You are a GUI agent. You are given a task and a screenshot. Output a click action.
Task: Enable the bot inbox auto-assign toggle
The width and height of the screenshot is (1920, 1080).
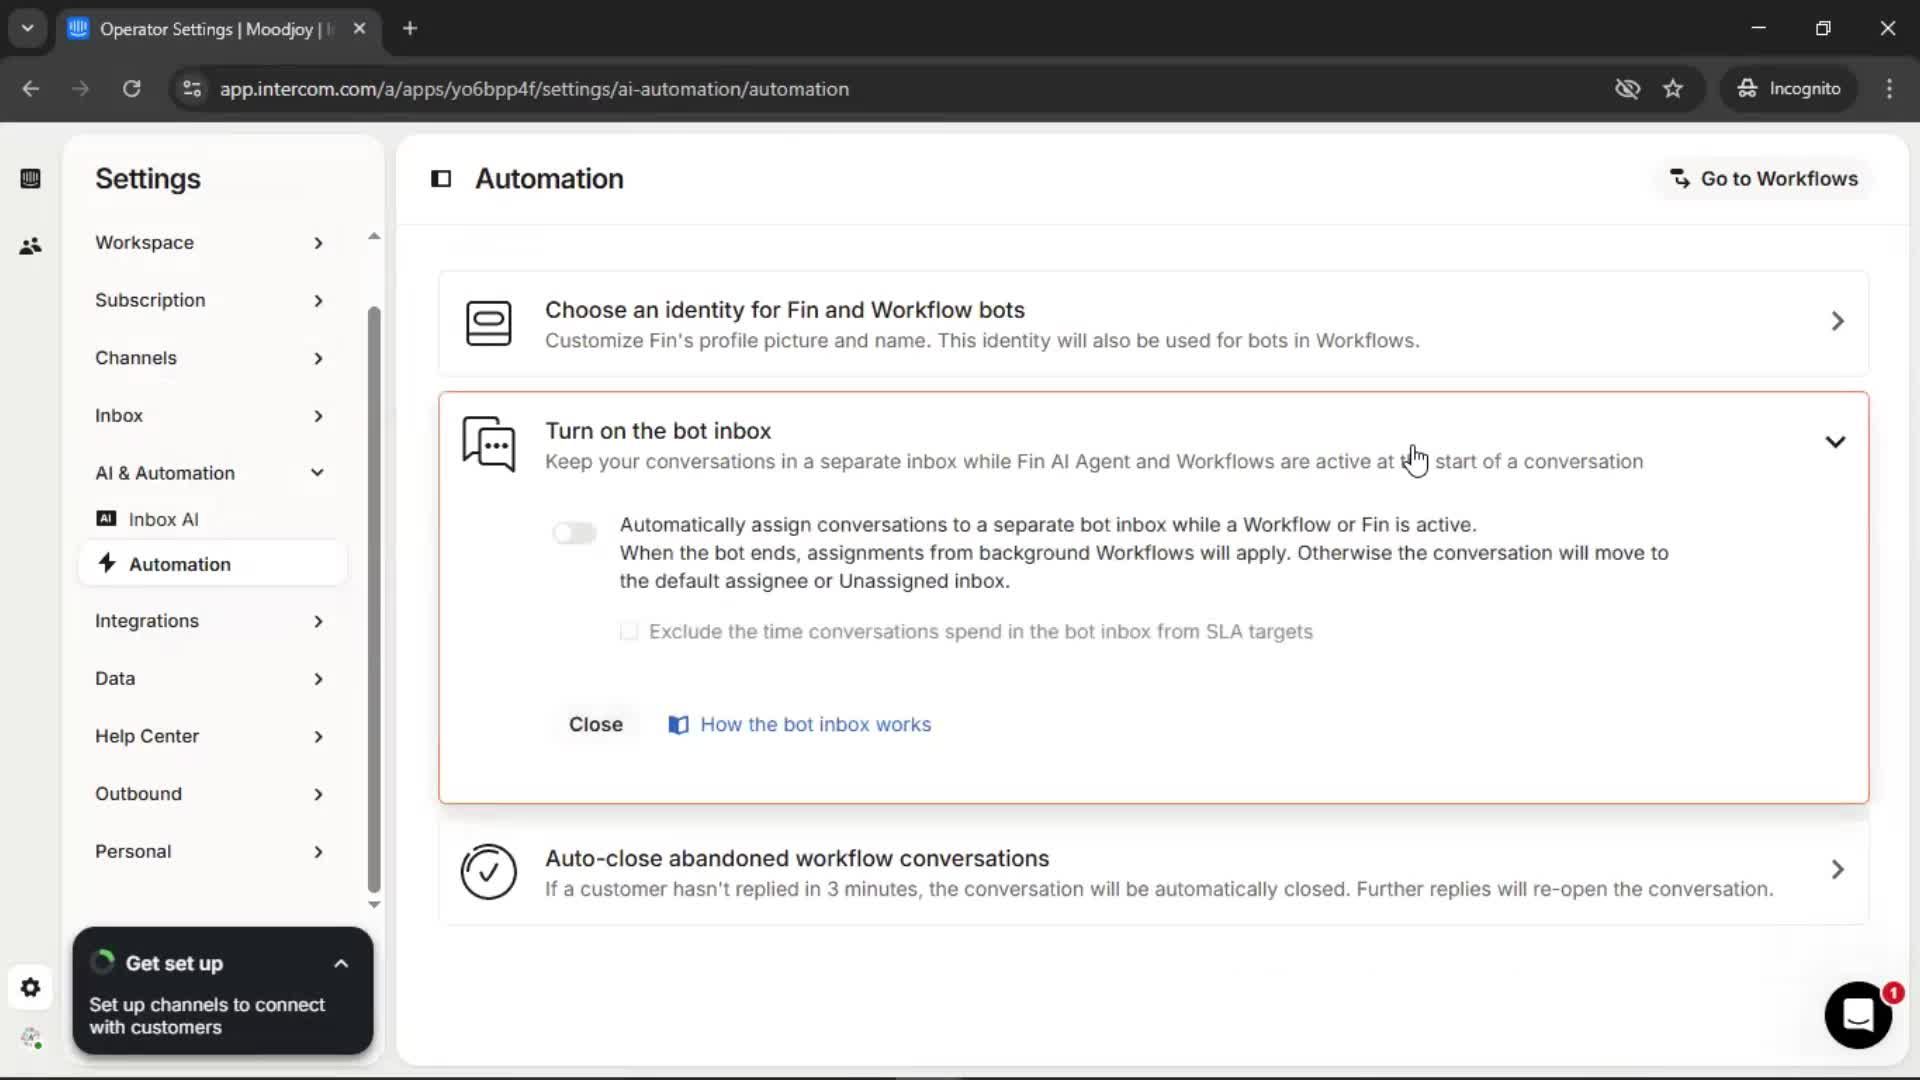click(x=575, y=533)
